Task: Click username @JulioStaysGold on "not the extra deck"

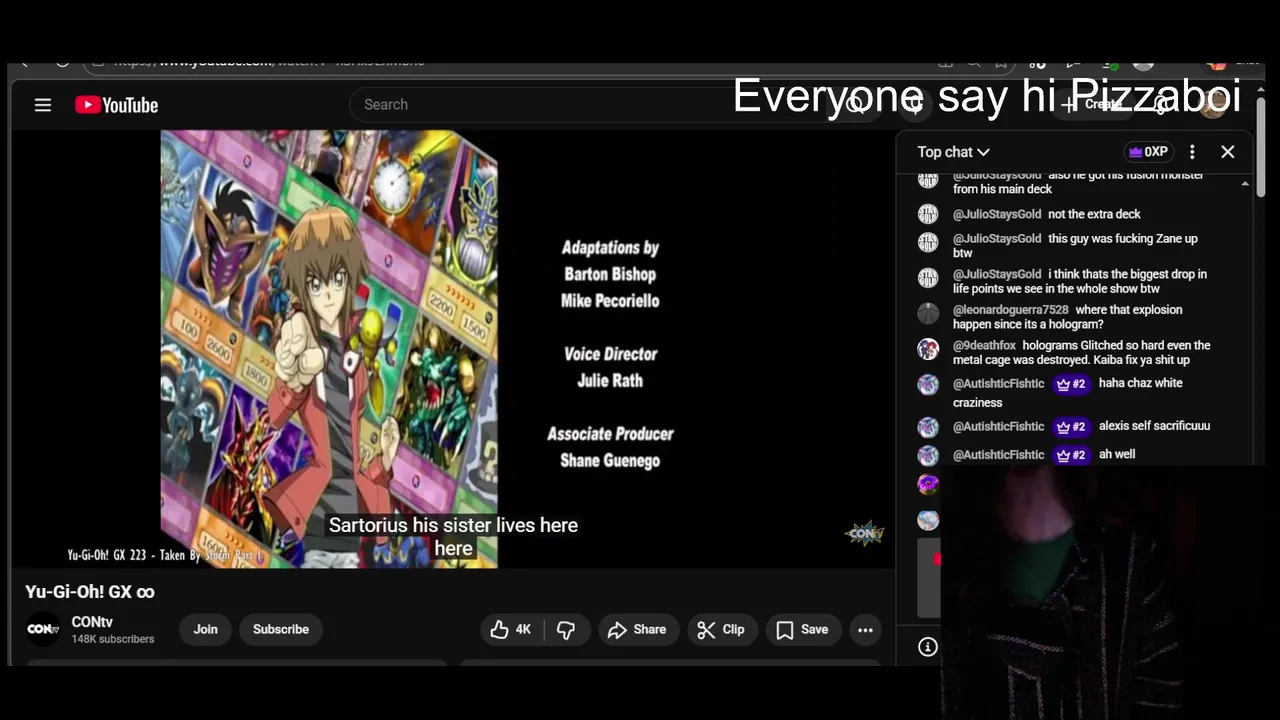Action: (997, 214)
